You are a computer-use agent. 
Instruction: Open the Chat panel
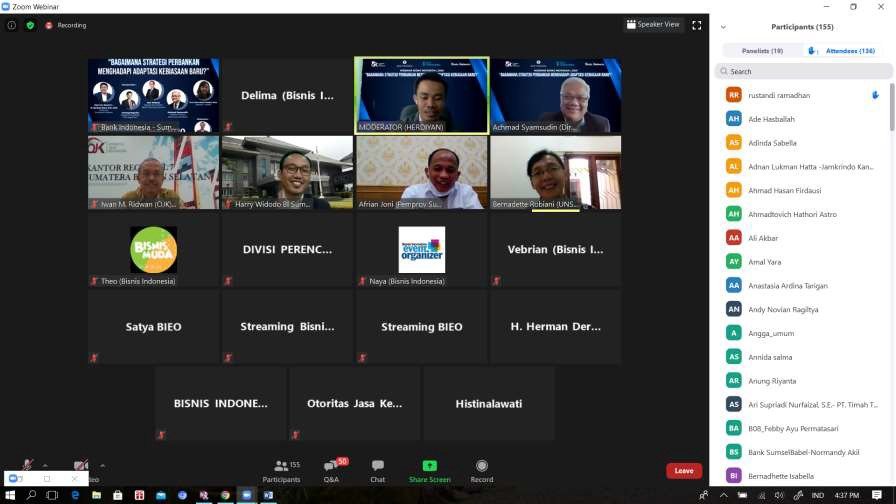coord(378,470)
